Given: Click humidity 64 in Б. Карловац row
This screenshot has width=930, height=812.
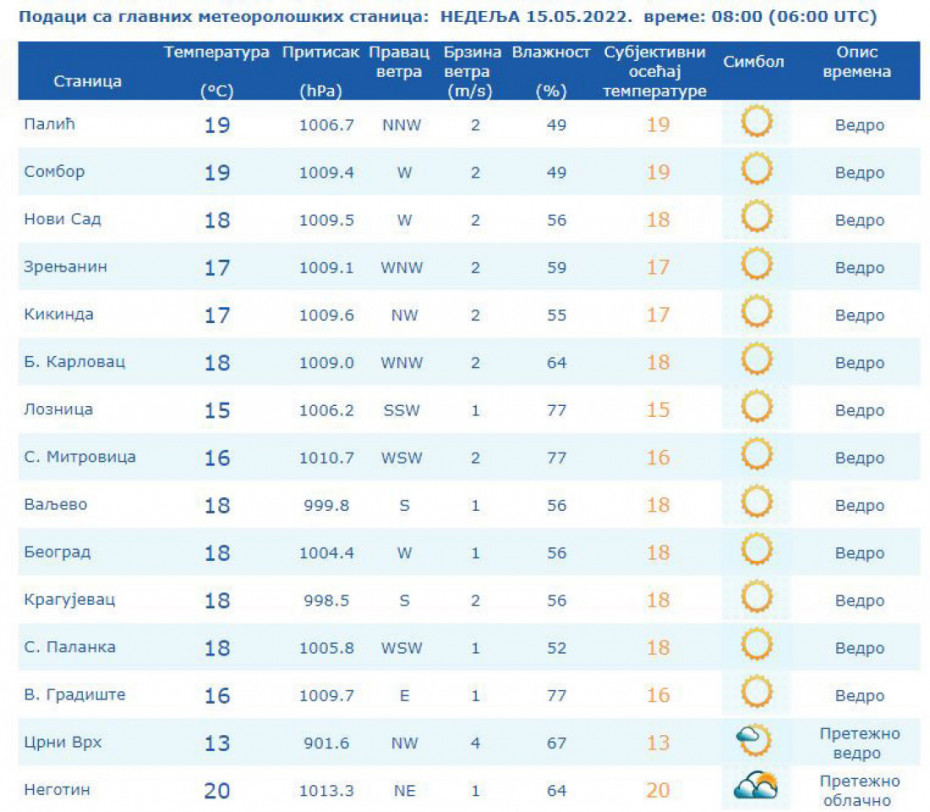Looking at the screenshot, I should coord(557,363).
